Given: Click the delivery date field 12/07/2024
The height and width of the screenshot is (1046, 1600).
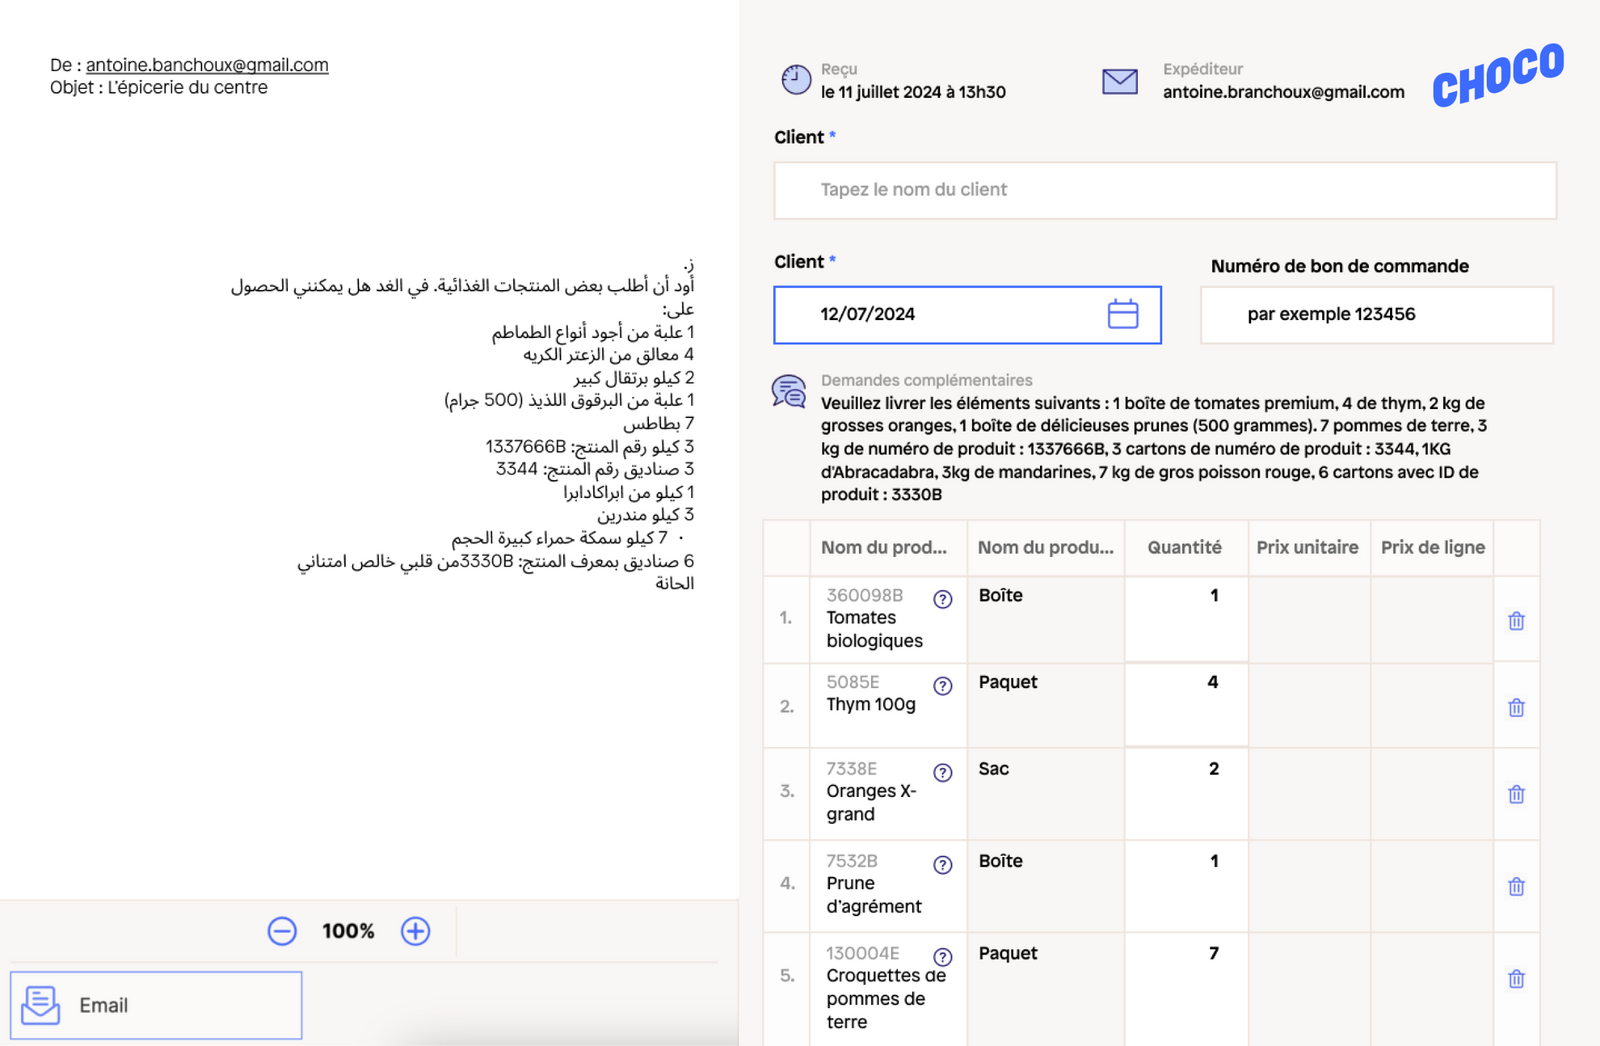Looking at the screenshot, I should [x=967, y=315].
